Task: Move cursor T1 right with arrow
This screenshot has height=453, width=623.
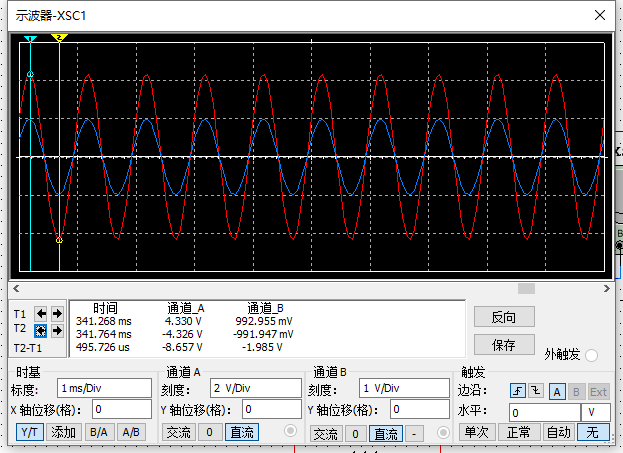Action: click(57, 314)
